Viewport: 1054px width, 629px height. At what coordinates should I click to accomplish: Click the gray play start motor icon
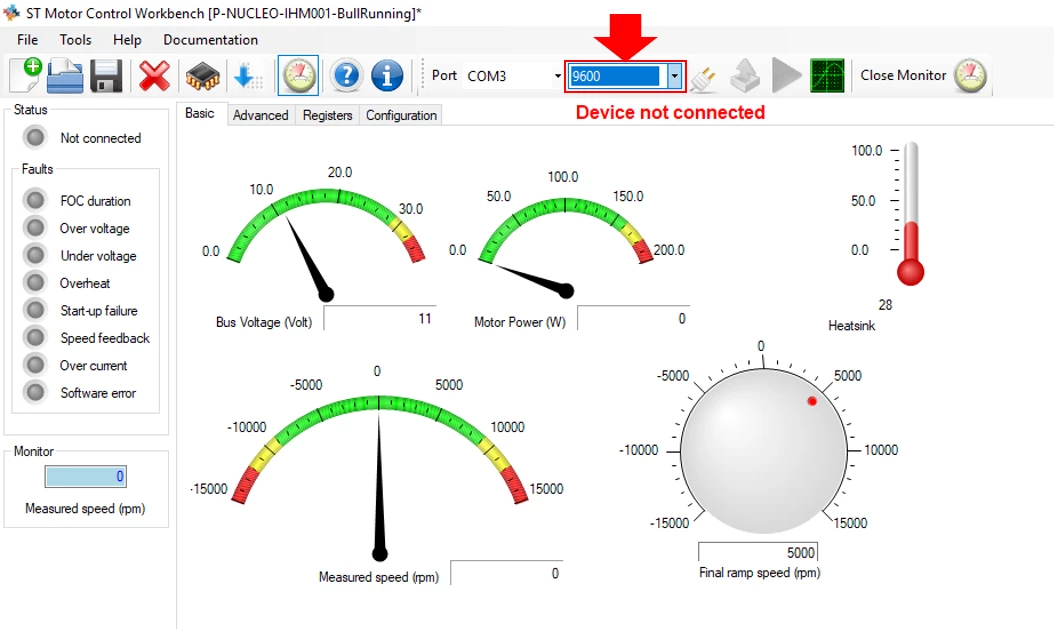tap(786, 75)
